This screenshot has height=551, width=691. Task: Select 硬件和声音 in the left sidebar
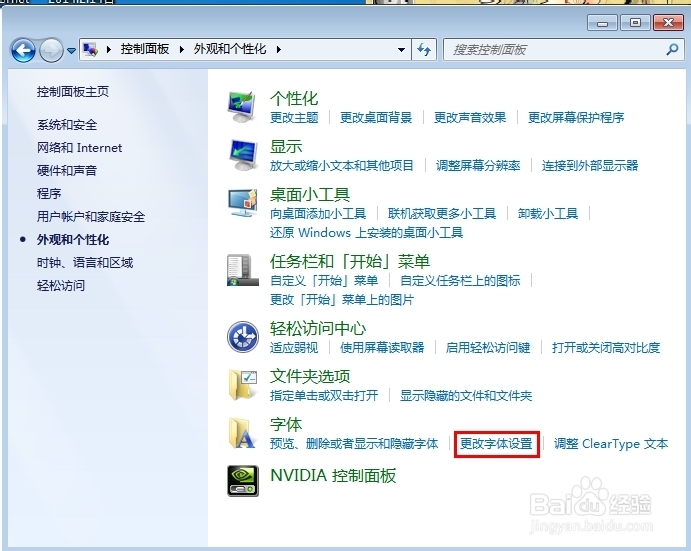pyautogui.click(x=67, y=171)
